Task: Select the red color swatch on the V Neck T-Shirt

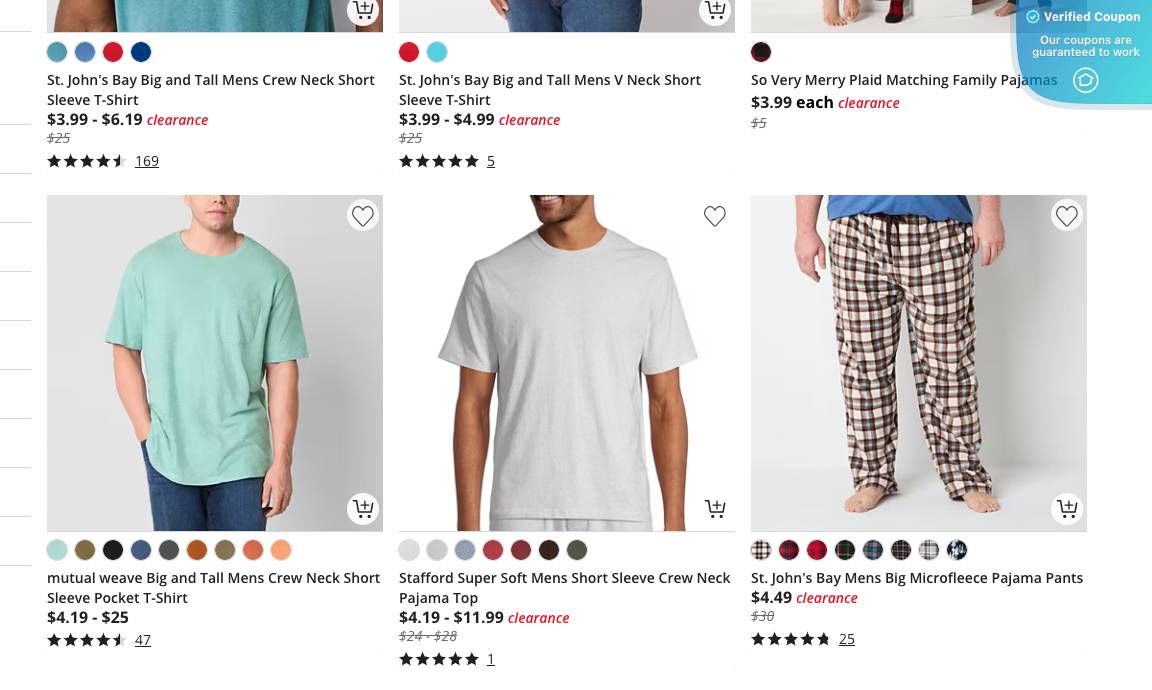Action: pyautogui.click(x=409, y=52)
